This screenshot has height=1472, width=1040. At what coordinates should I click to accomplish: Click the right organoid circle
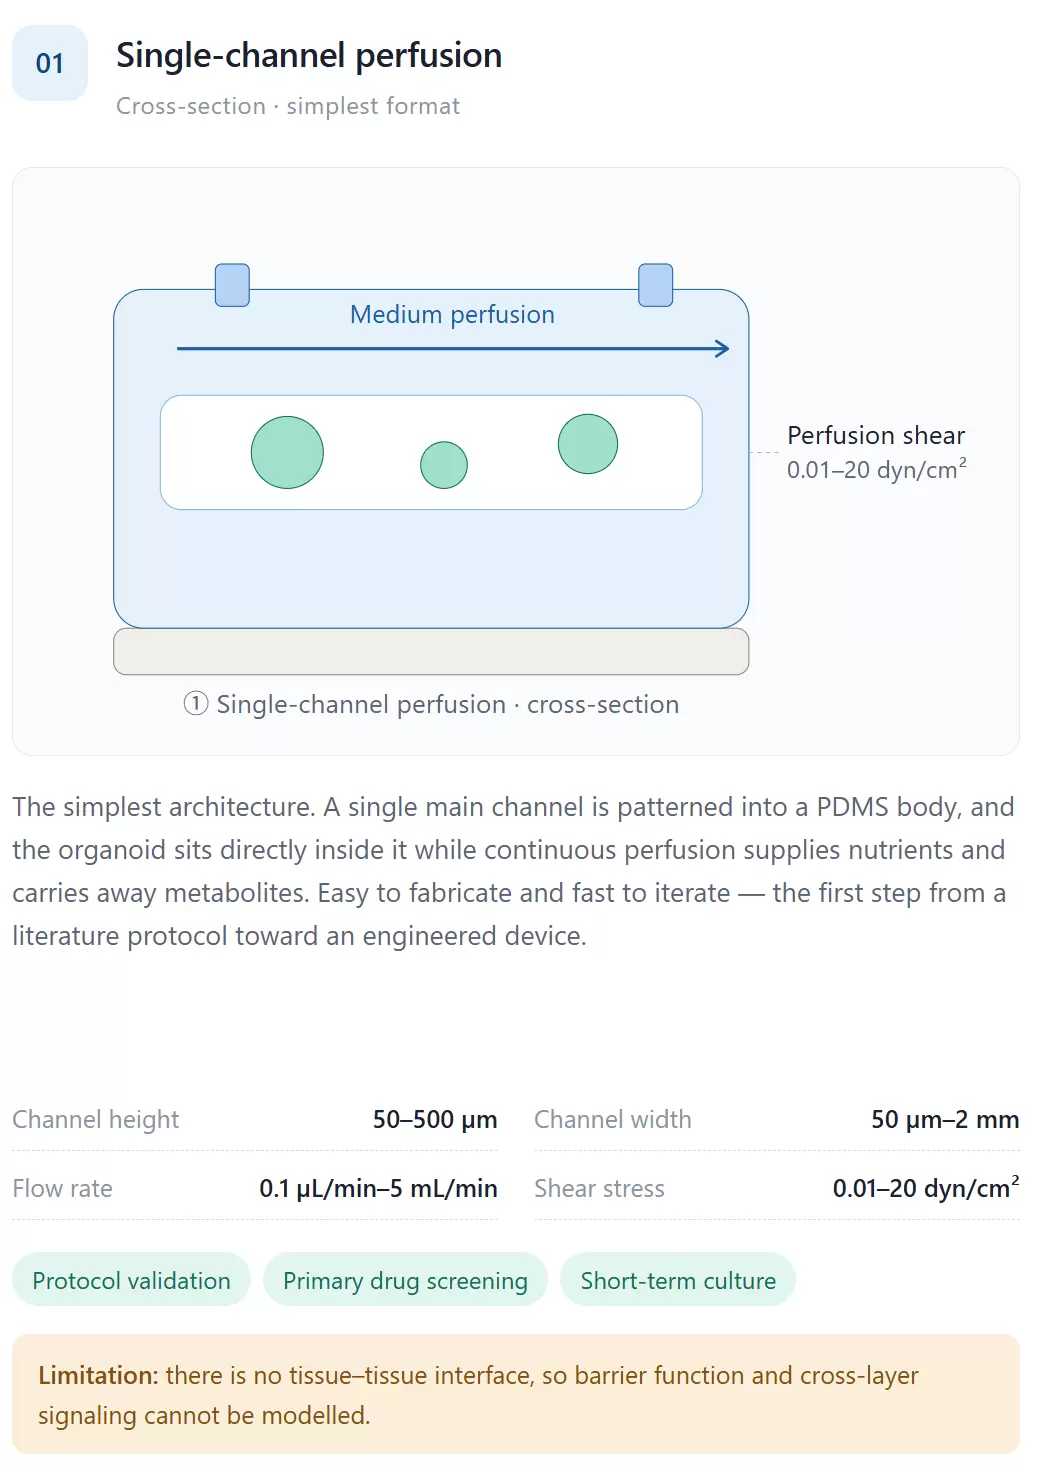point(588,444)
